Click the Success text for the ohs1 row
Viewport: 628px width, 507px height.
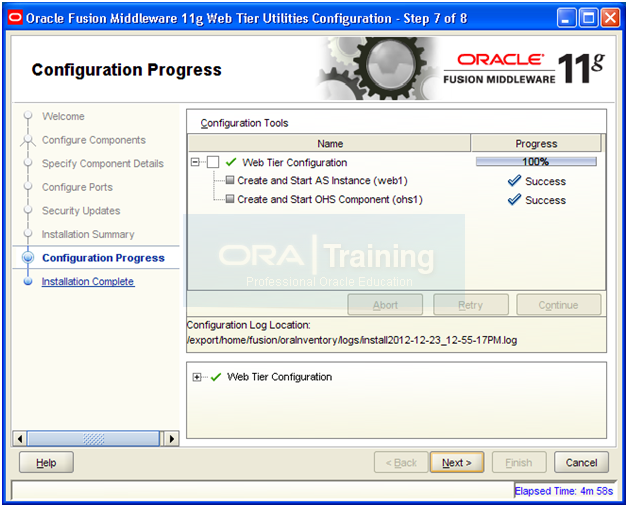(545, 200)
